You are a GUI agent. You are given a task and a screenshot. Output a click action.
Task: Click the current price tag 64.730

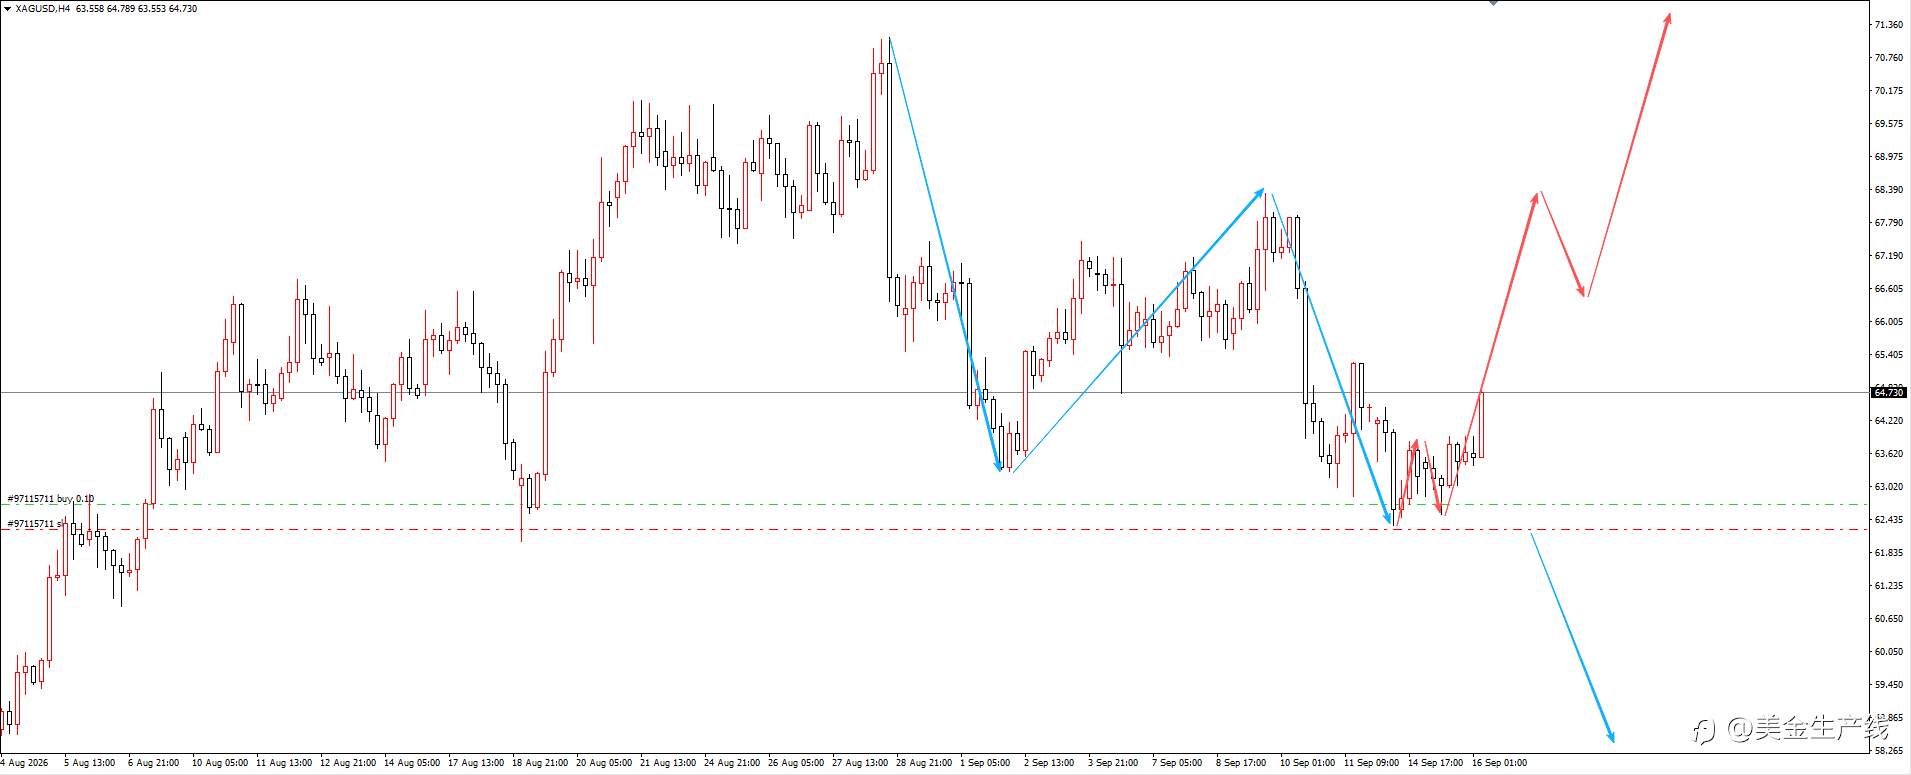click(x=1889, y=393)
